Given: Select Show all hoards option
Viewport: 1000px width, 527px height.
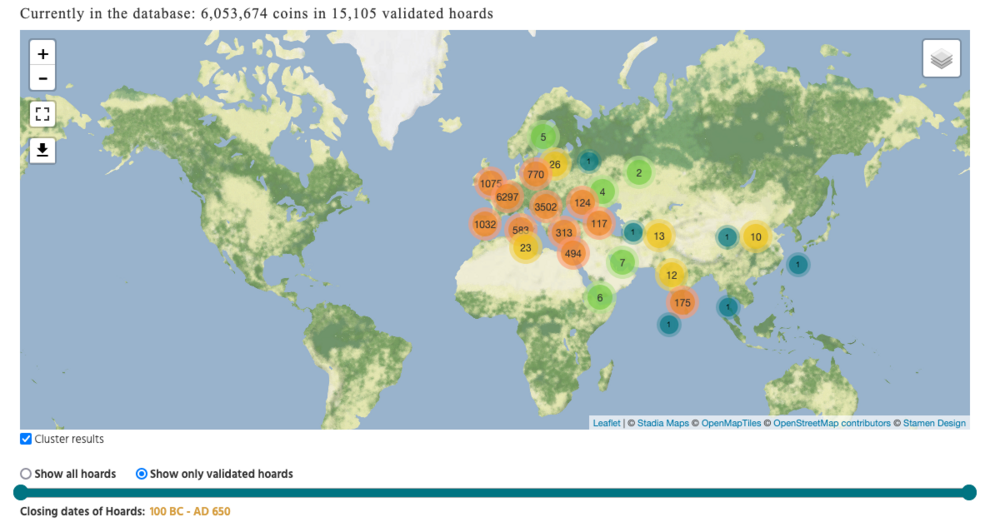Looking at the screenshot, I should point(26,474).
